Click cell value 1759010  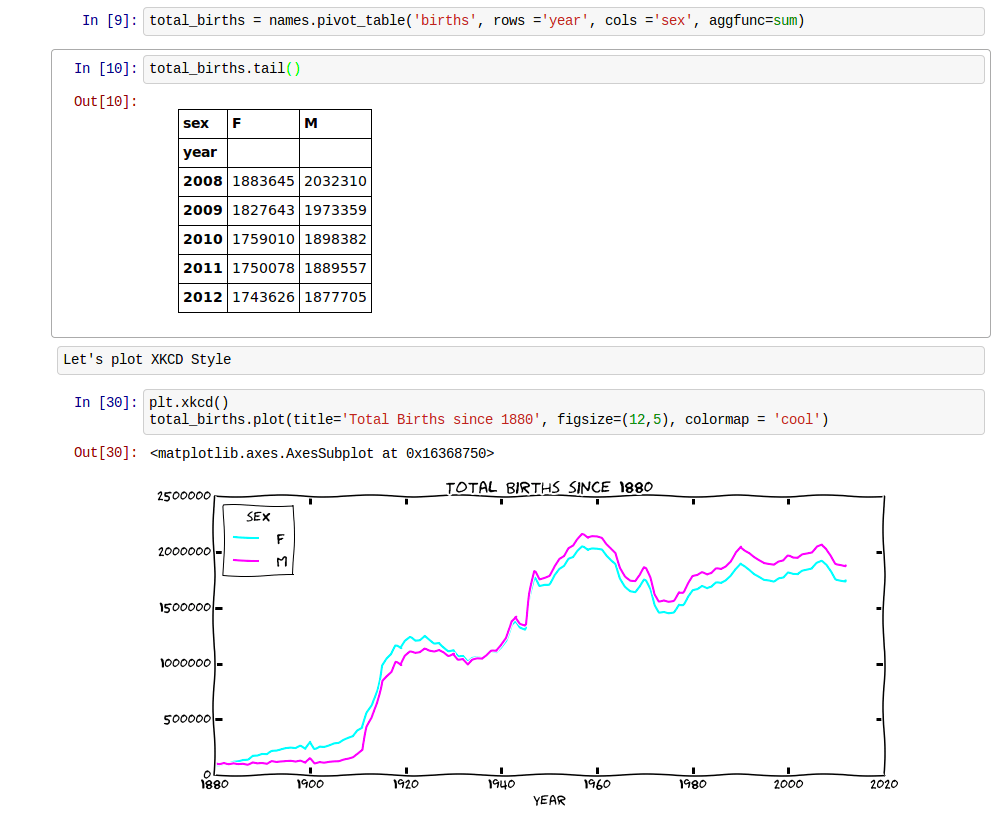(x=263, y=239)
